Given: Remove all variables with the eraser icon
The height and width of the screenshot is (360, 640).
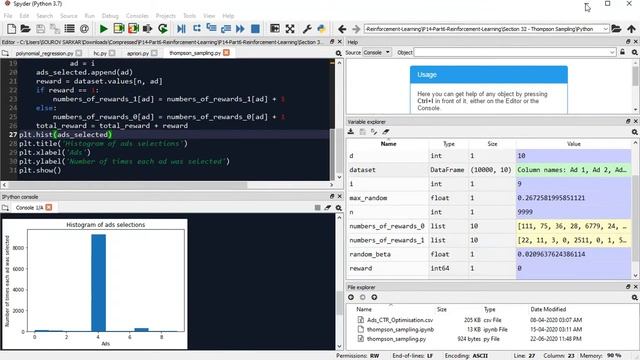Looking at the screenshot, I should (386, 131).
